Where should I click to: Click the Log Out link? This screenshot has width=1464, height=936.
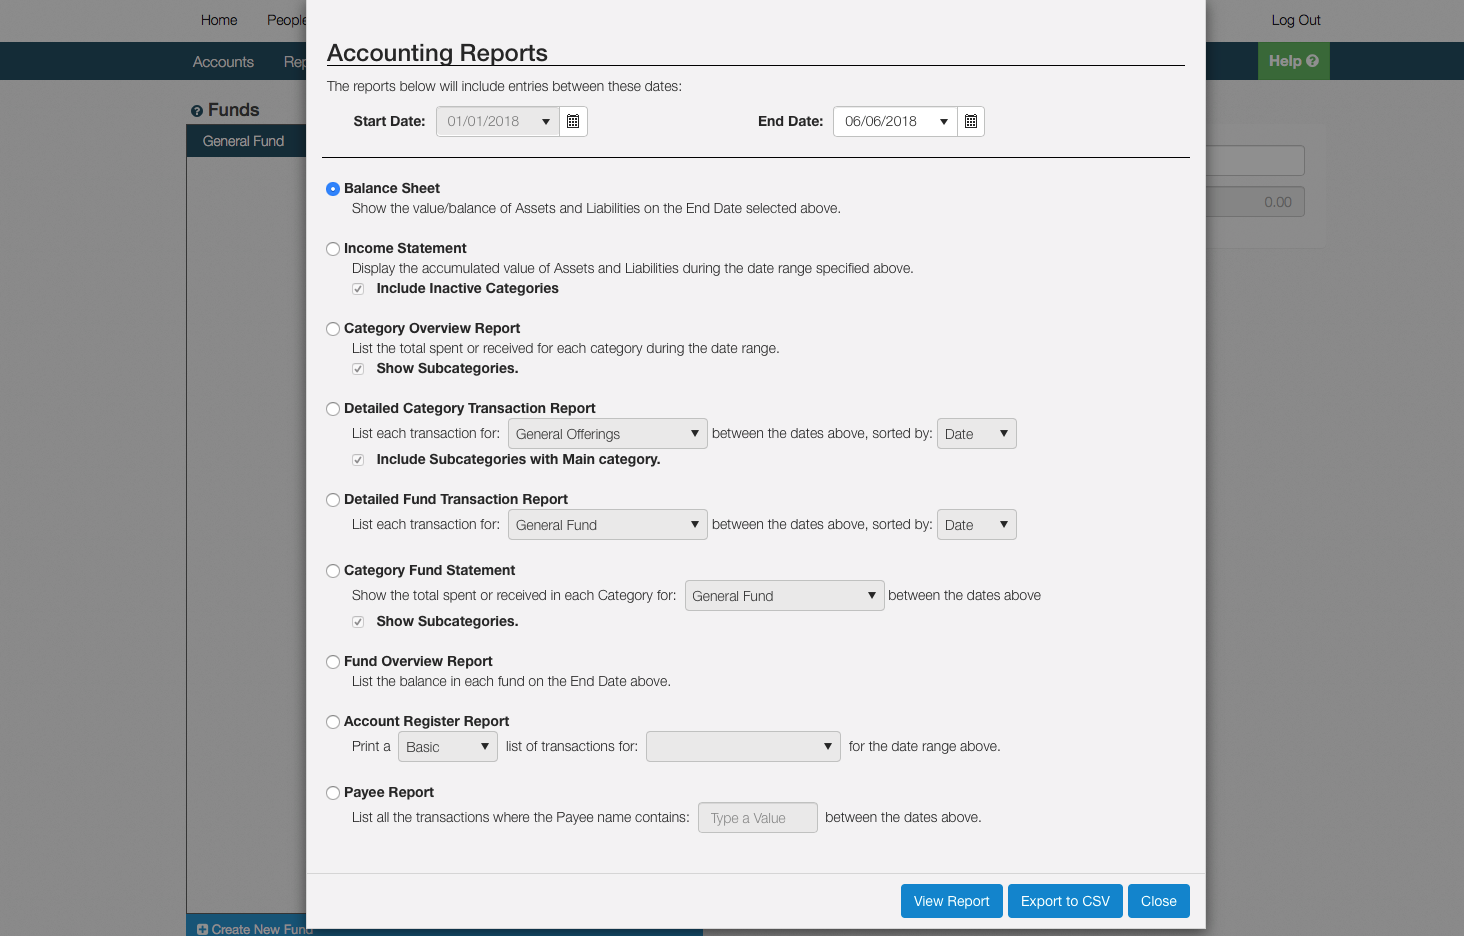(1295, 20)
